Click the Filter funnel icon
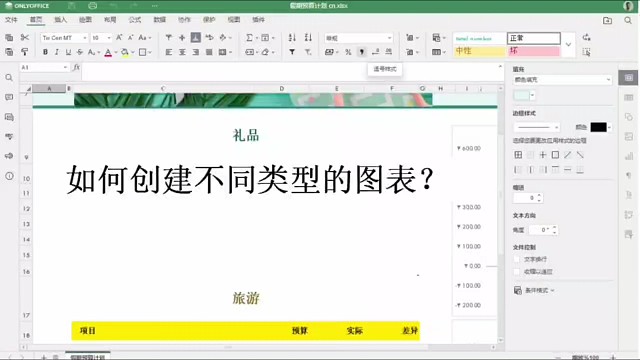This screenshot has width=640, height=360. pos(292,52)
